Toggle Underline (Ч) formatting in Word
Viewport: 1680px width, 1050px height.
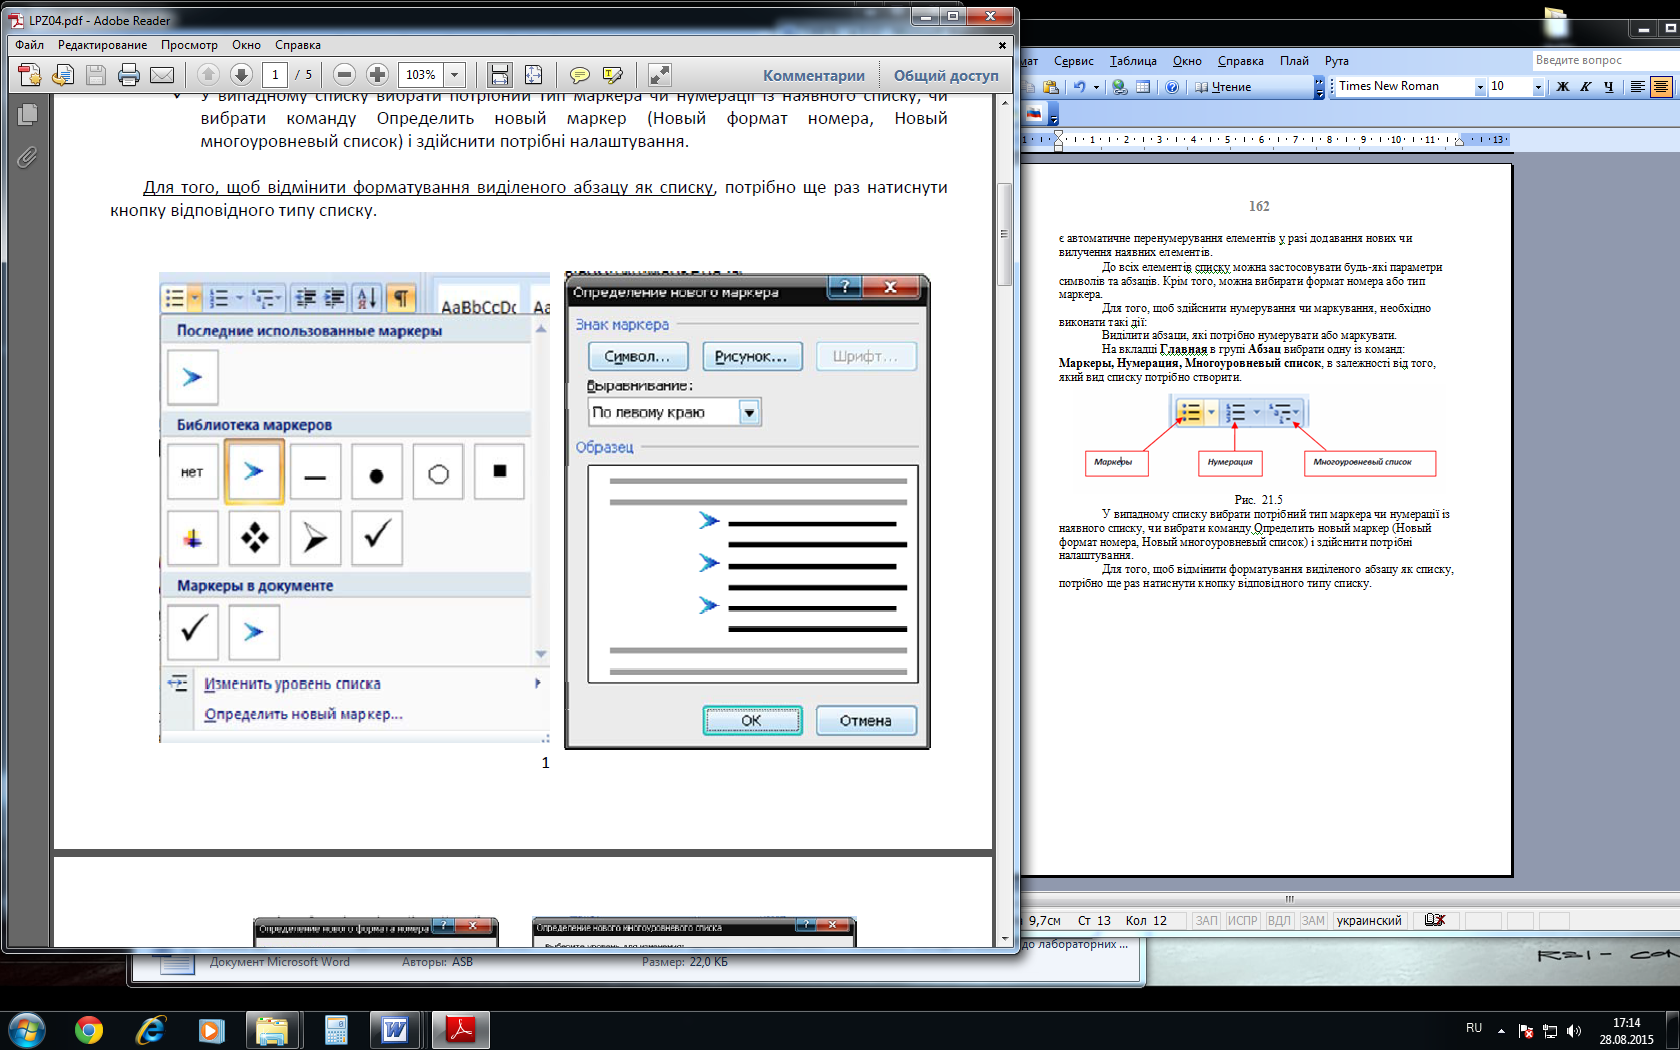[x=1608, y=87]
